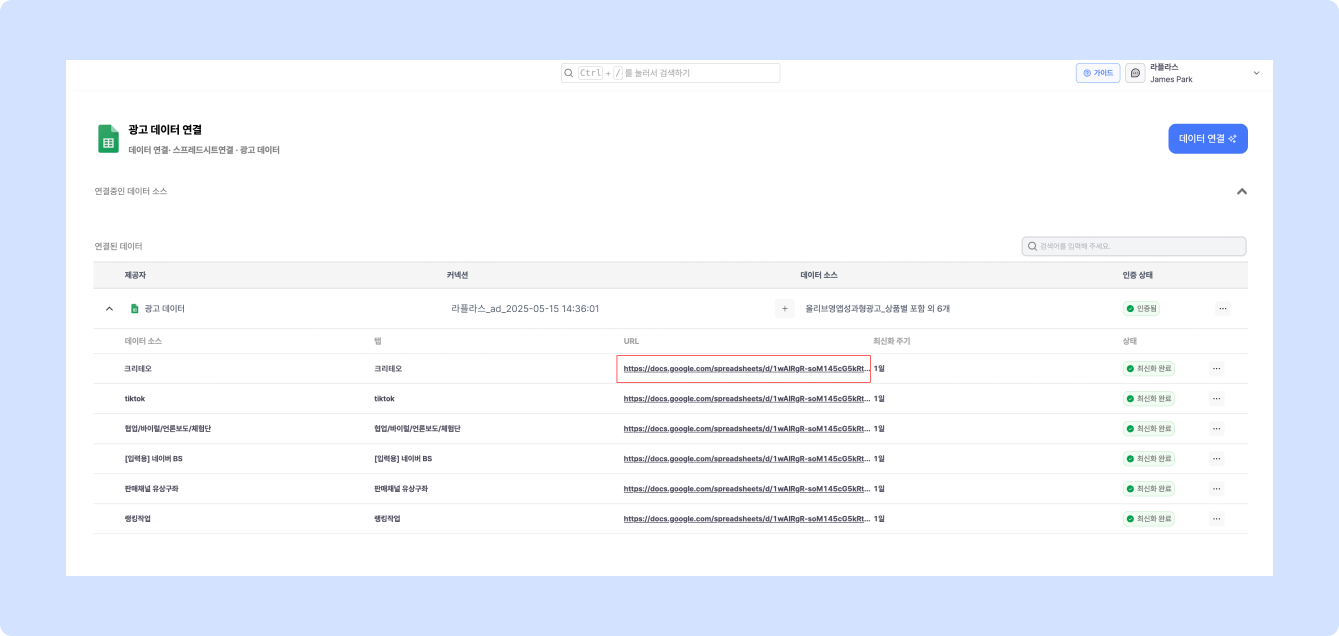Open three-dot menu for [입력용] 네이버 BS row
This screenshot has width=1339, height=636.
[x=1216, y=459]
